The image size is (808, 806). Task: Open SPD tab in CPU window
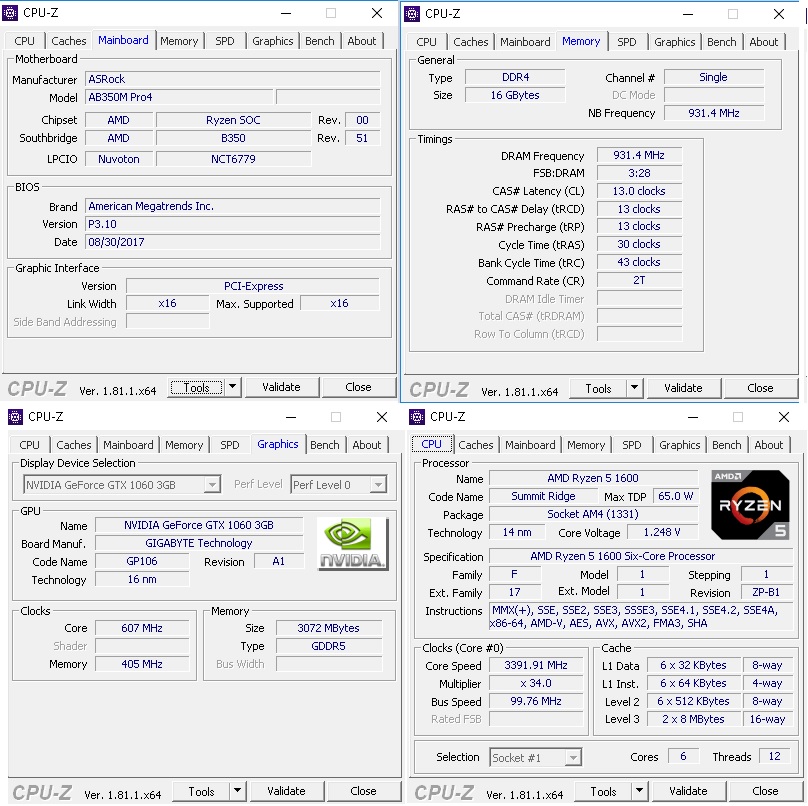632,445
